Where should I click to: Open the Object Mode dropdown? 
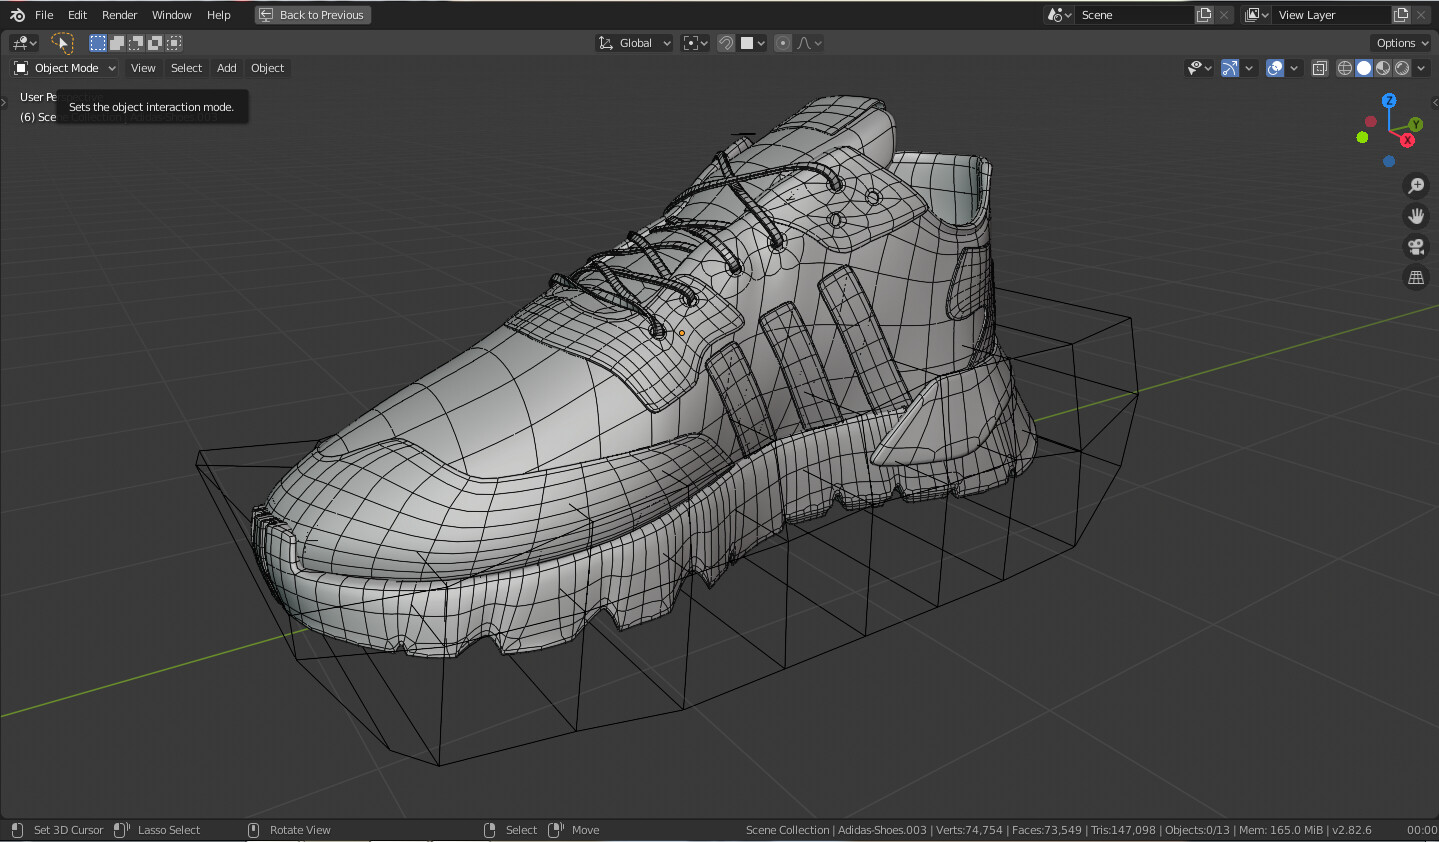pos(65,68)
